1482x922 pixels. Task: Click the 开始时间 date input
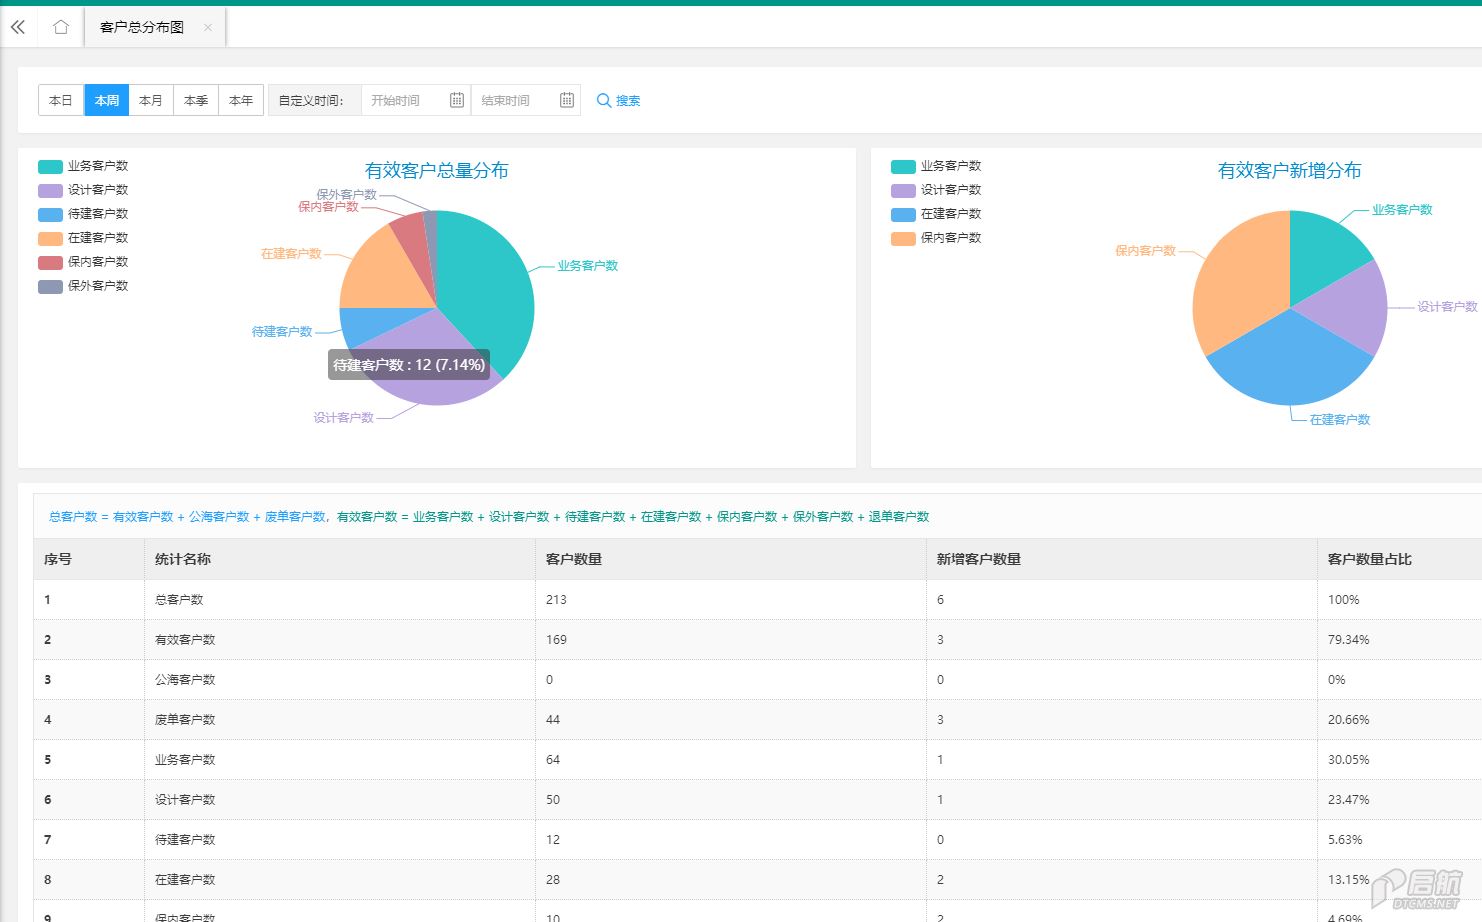click(x=415, y=100)
